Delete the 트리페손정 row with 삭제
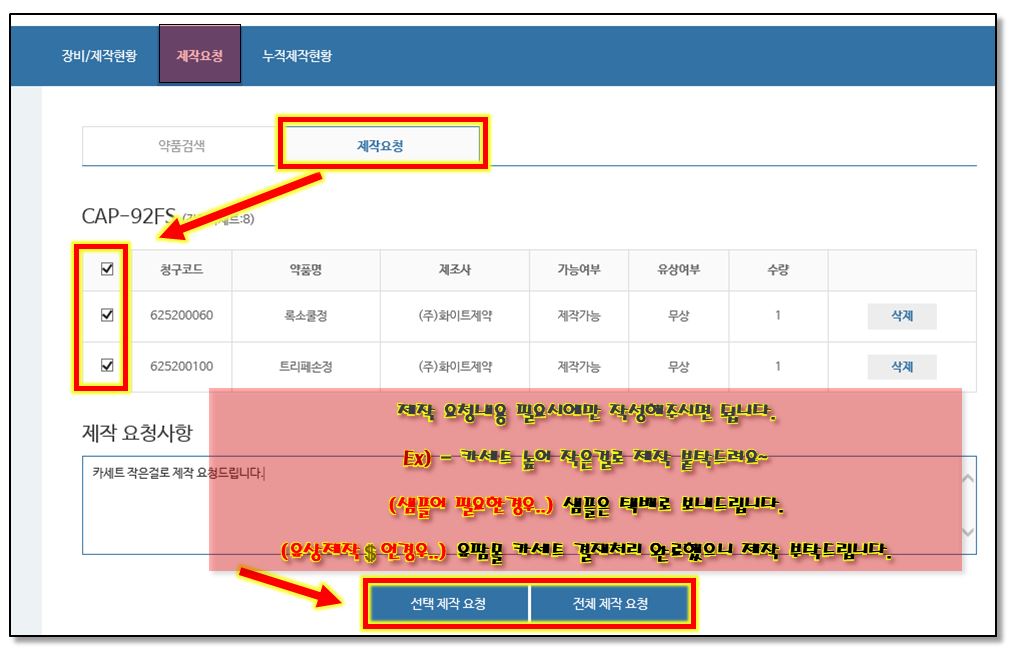 click(x=901, y=367)
